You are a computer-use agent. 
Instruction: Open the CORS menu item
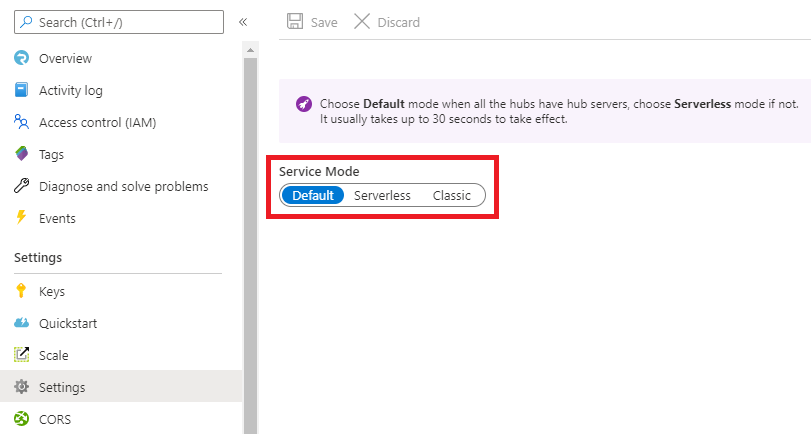[55, 419]
